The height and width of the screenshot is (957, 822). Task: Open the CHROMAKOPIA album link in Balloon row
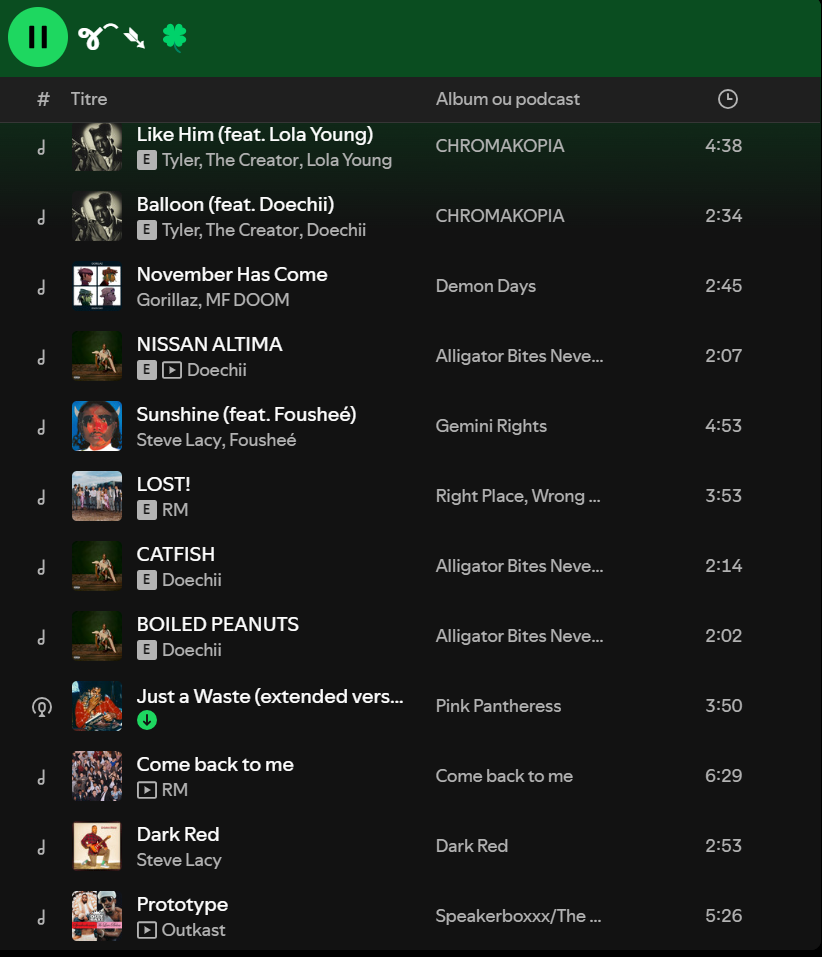click(x=500, y=216)
